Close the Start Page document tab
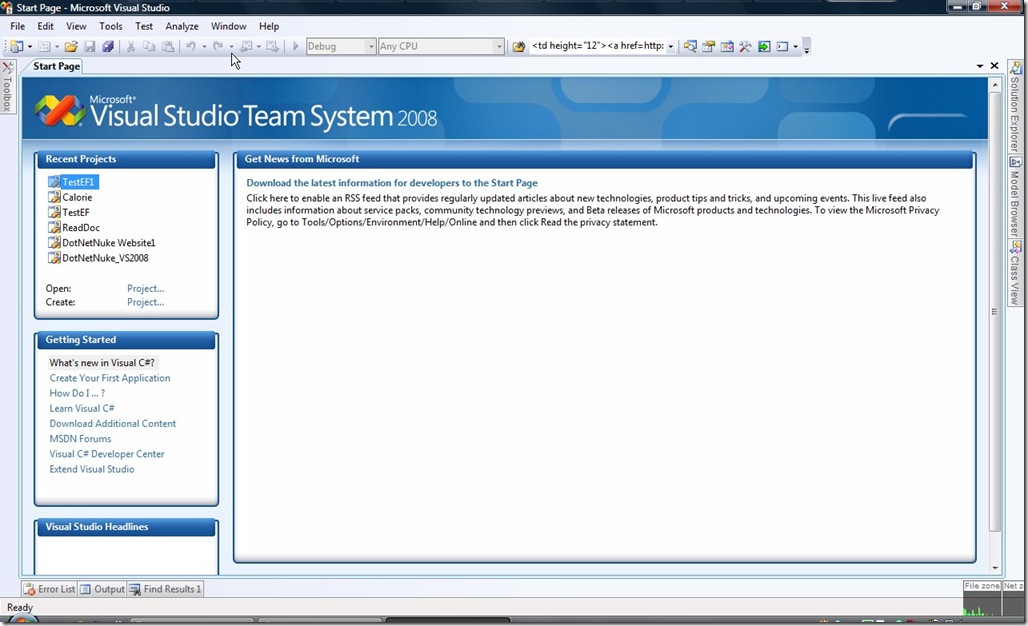 point(995,66)
